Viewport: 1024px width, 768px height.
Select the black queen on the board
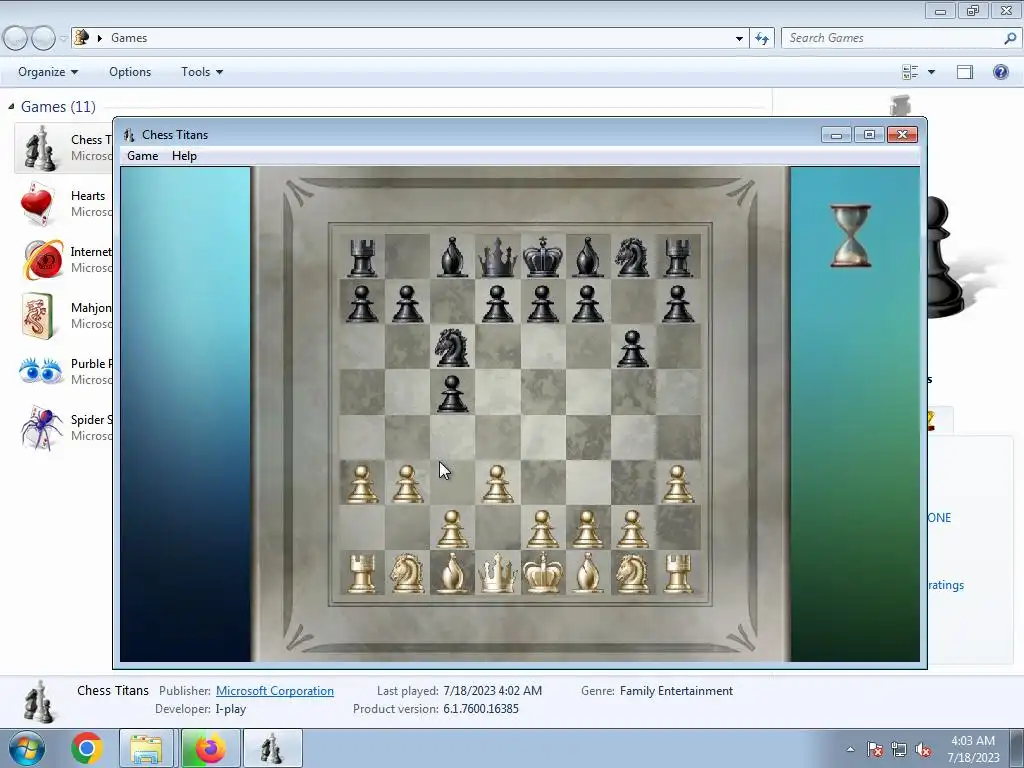[498, 257]
